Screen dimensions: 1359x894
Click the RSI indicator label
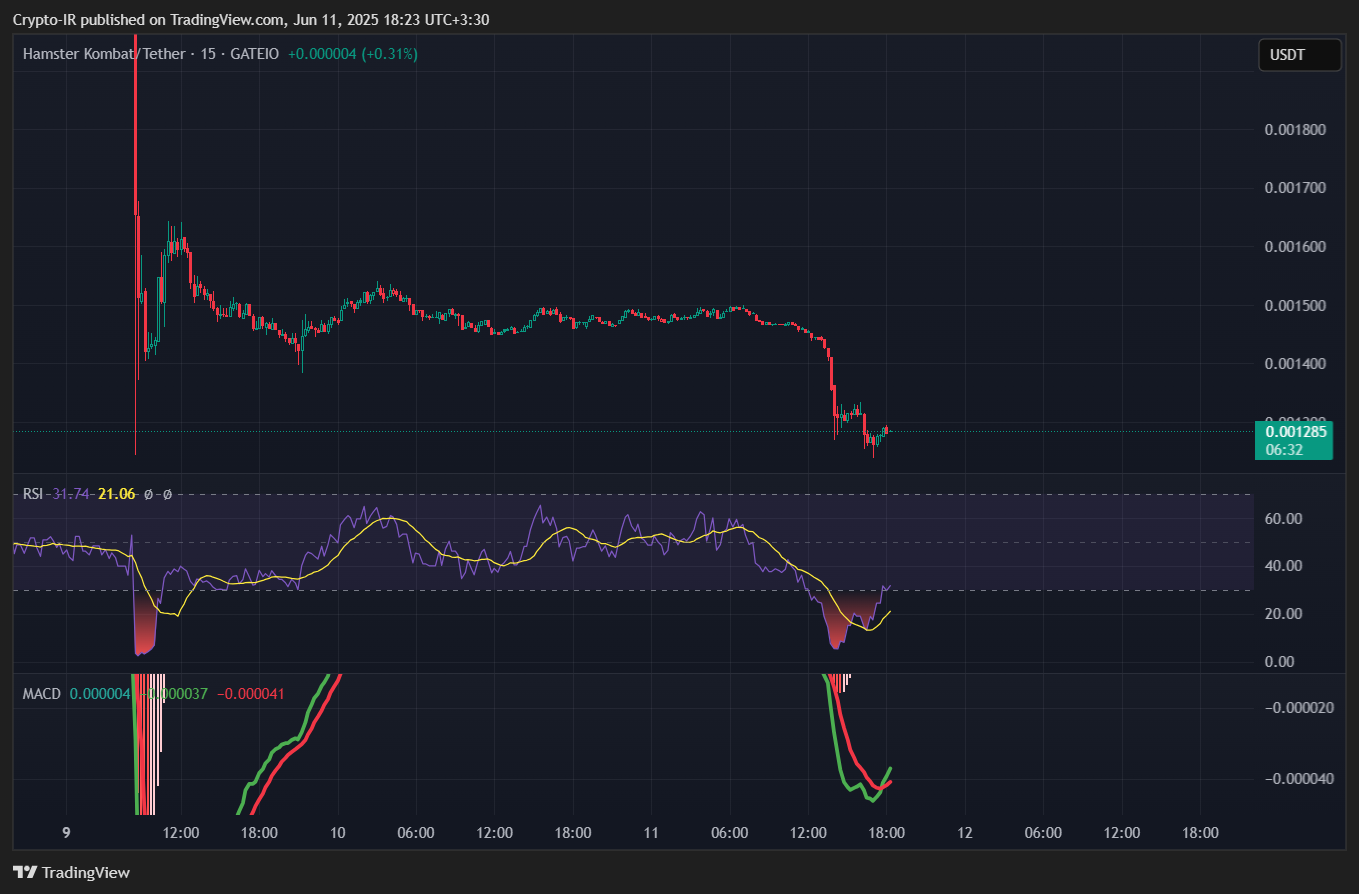(x=33, y=494)
